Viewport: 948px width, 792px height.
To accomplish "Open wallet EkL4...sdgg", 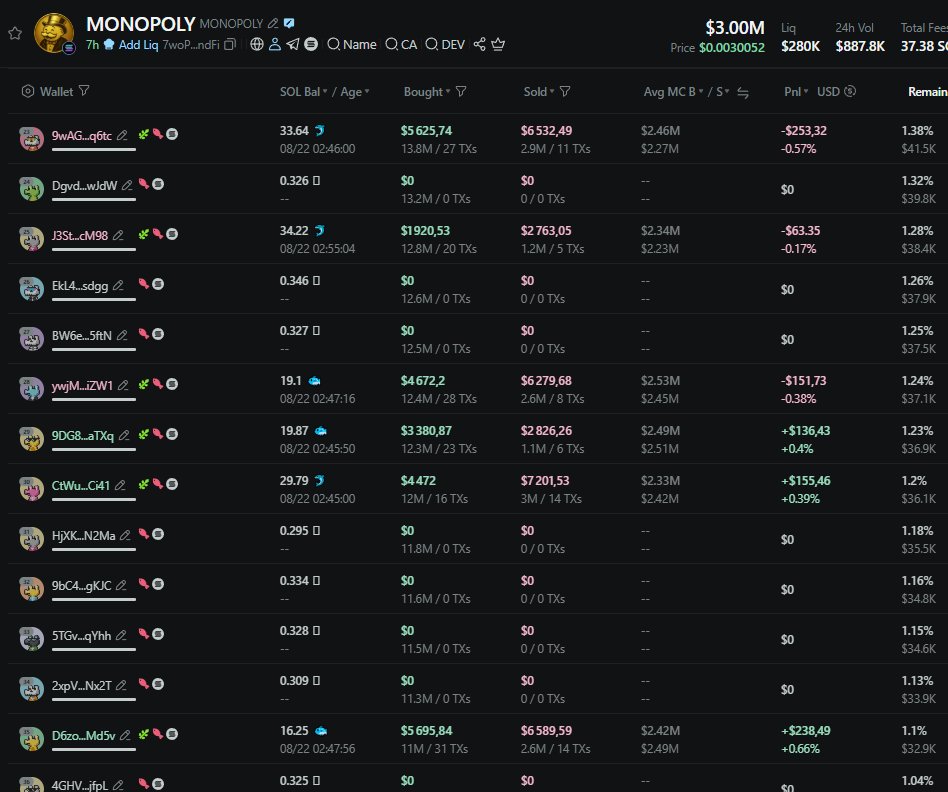I will (x=80, y=285).
